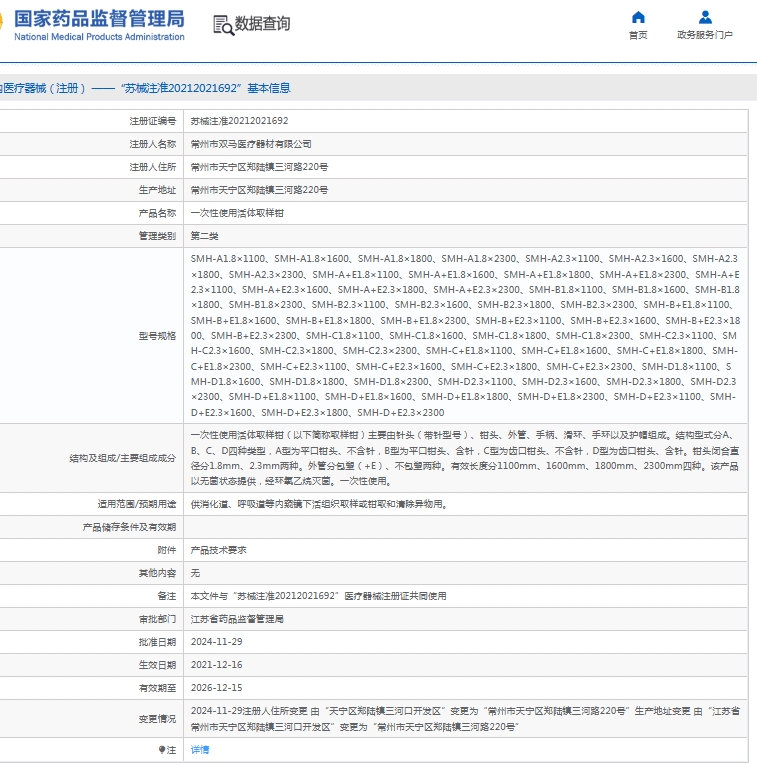Select the company name 常州市双马医疗器材有限公司
Image resolution: width=757 pixels, height=767 pixels.
point(251,144)
